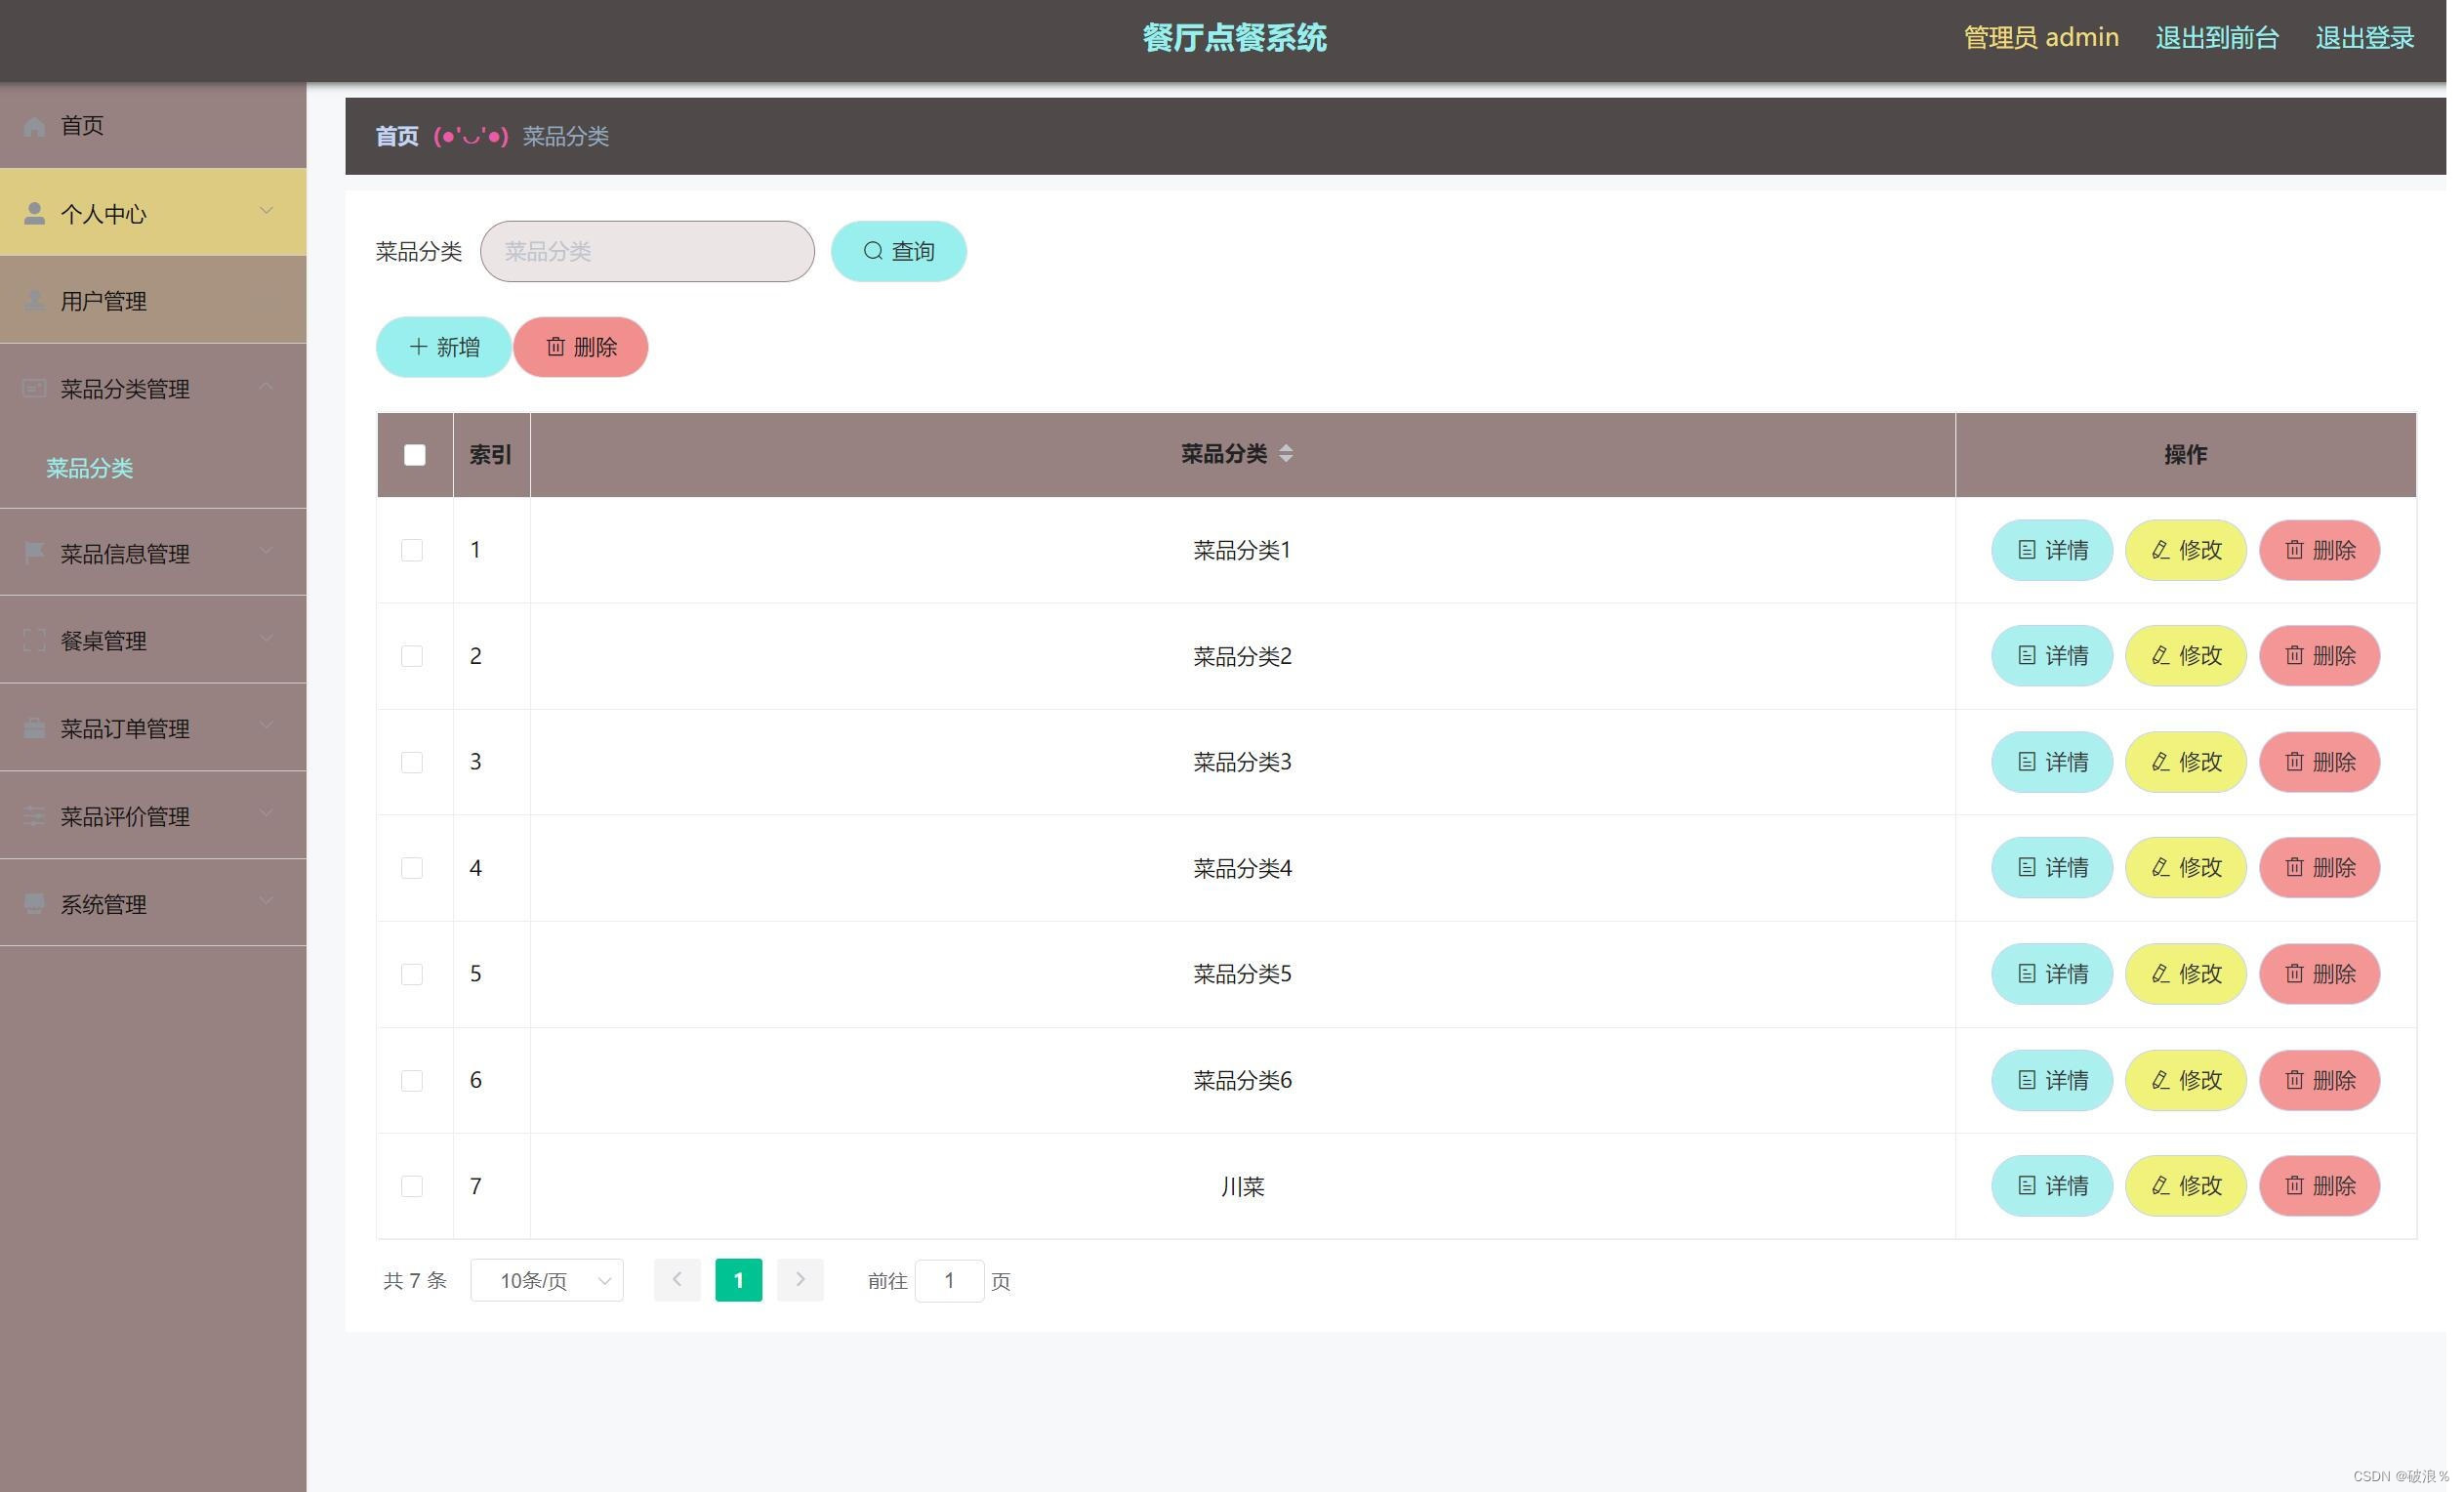Screen dimensions: 2464x1492
Task: Click the person icon next to 个人中心
Action: (x=34, y=213)
